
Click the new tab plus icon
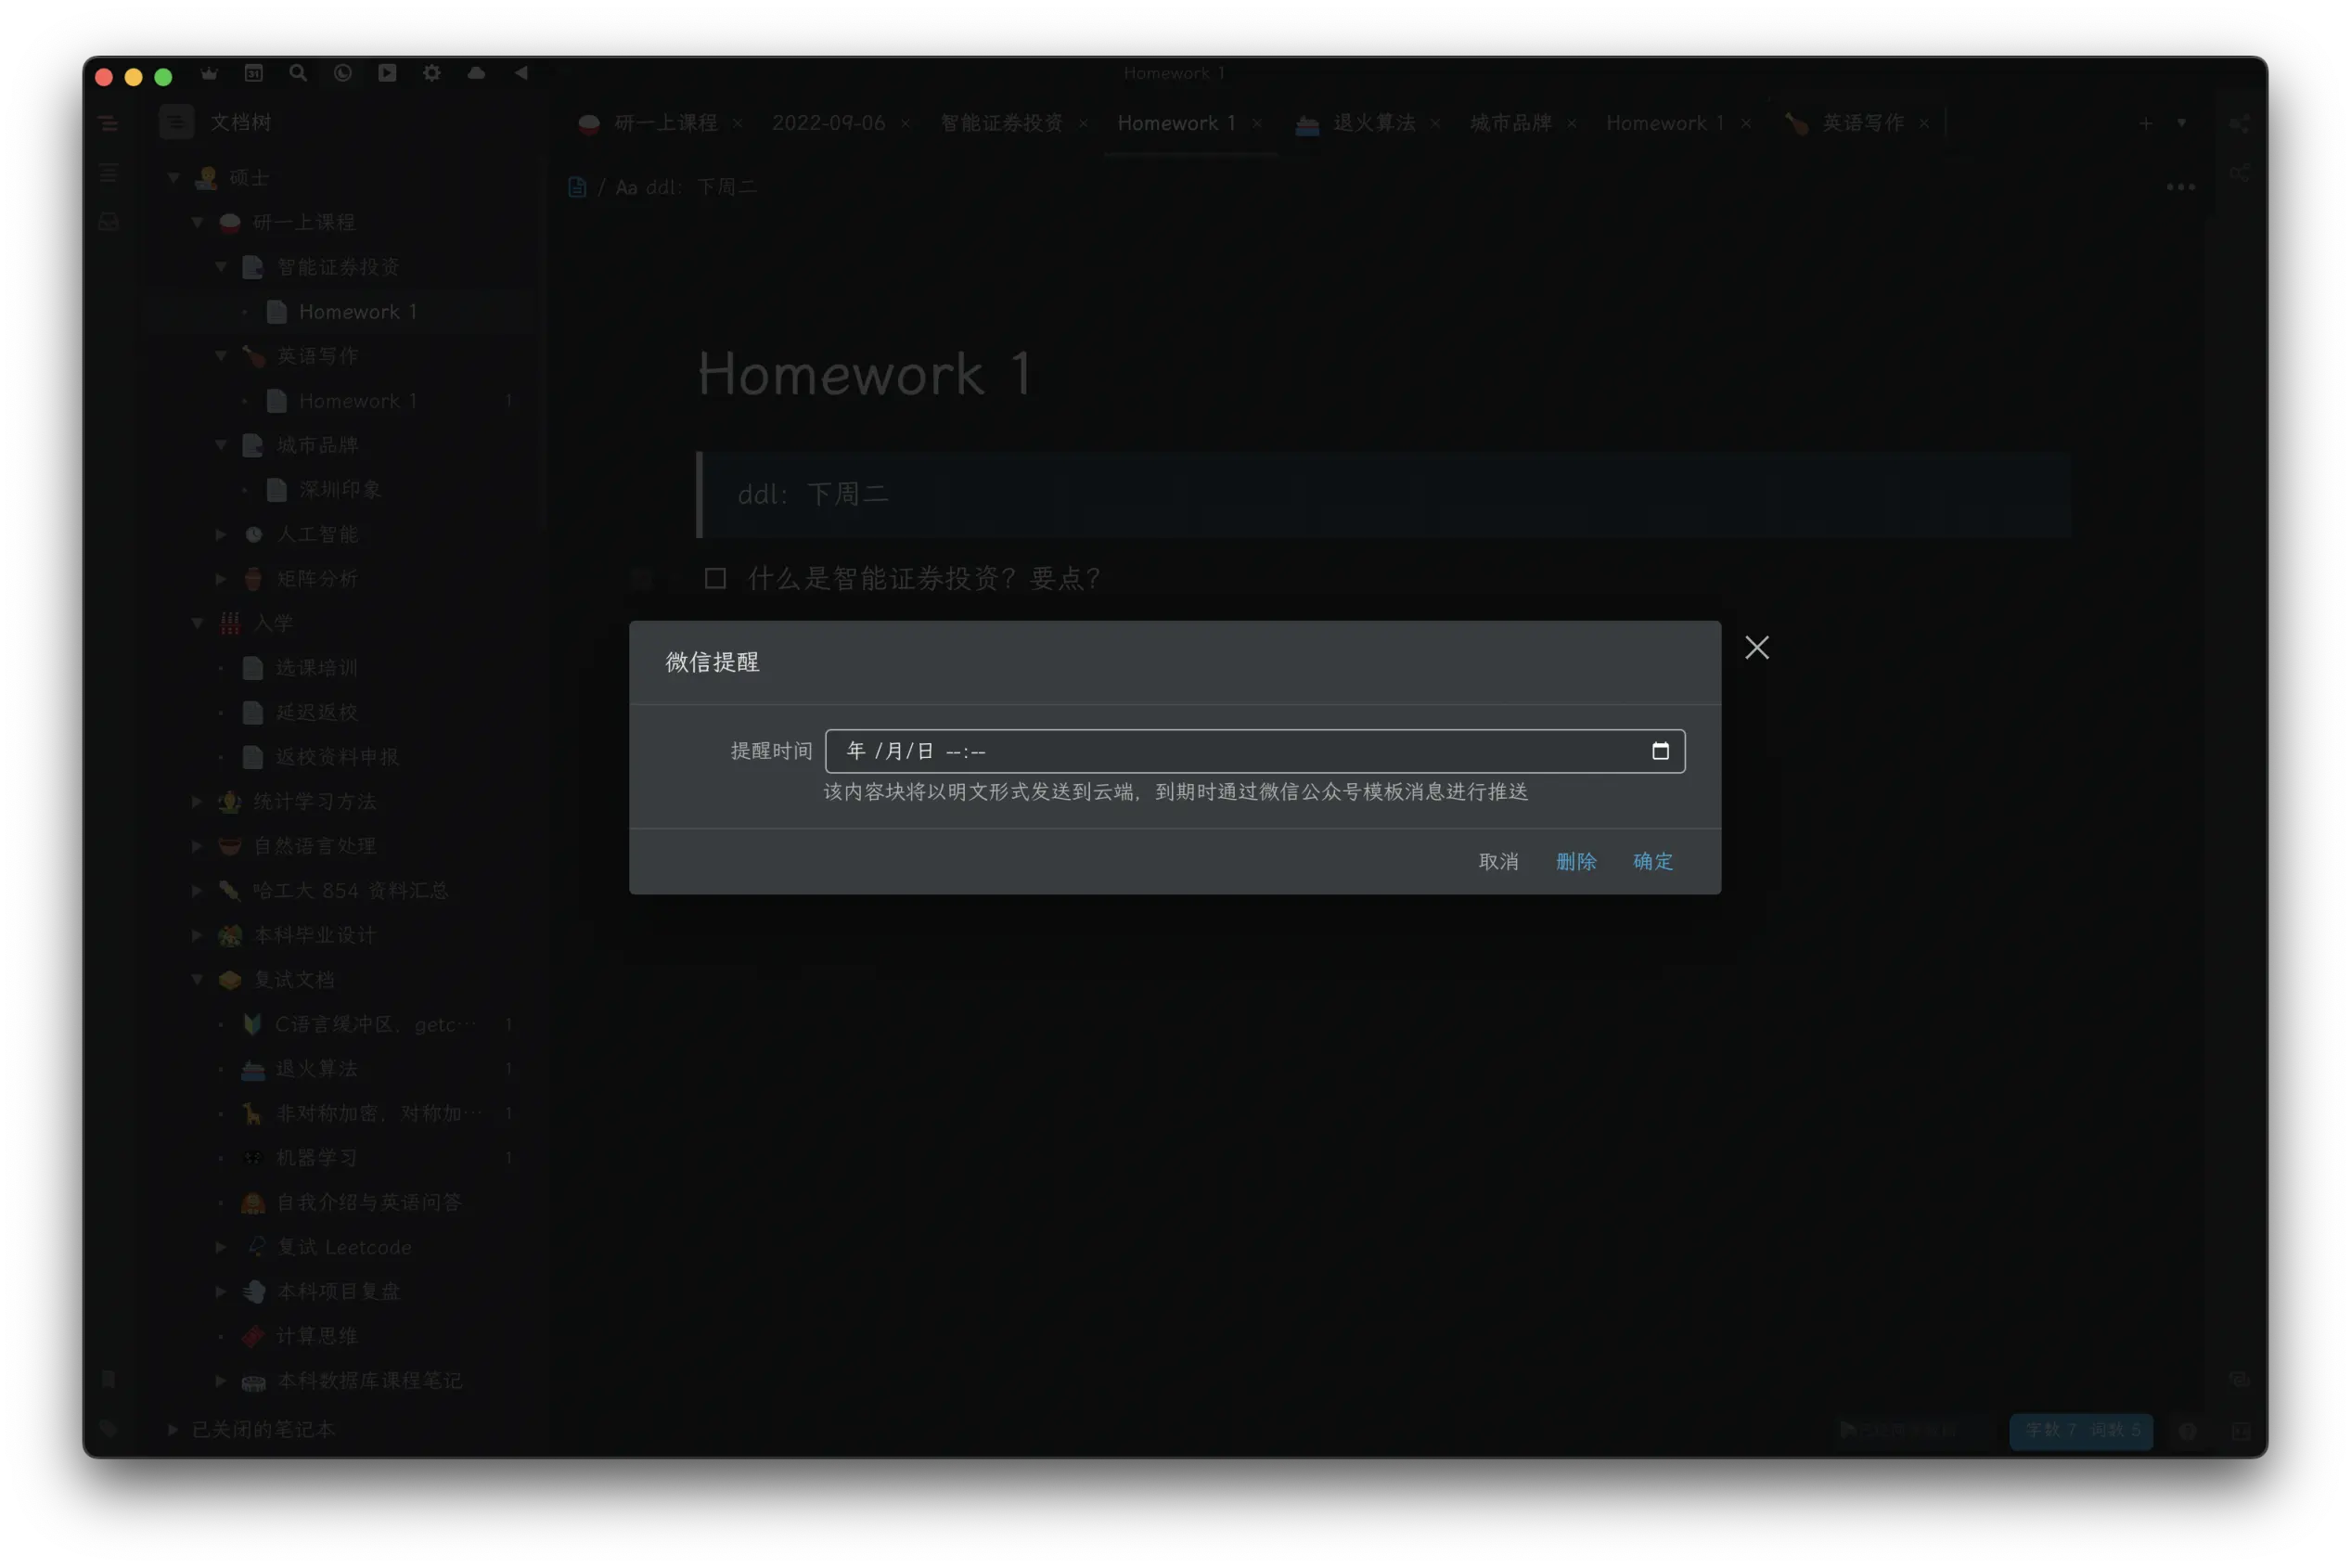(x=2145, y=123)
